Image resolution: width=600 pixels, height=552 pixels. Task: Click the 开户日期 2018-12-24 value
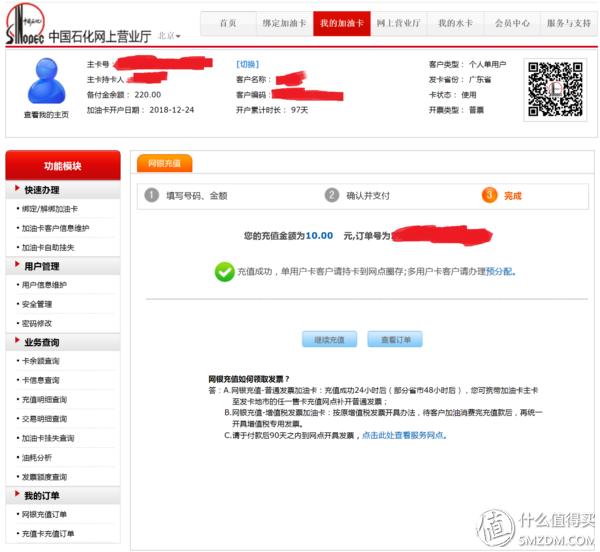[x=171, y=110]
